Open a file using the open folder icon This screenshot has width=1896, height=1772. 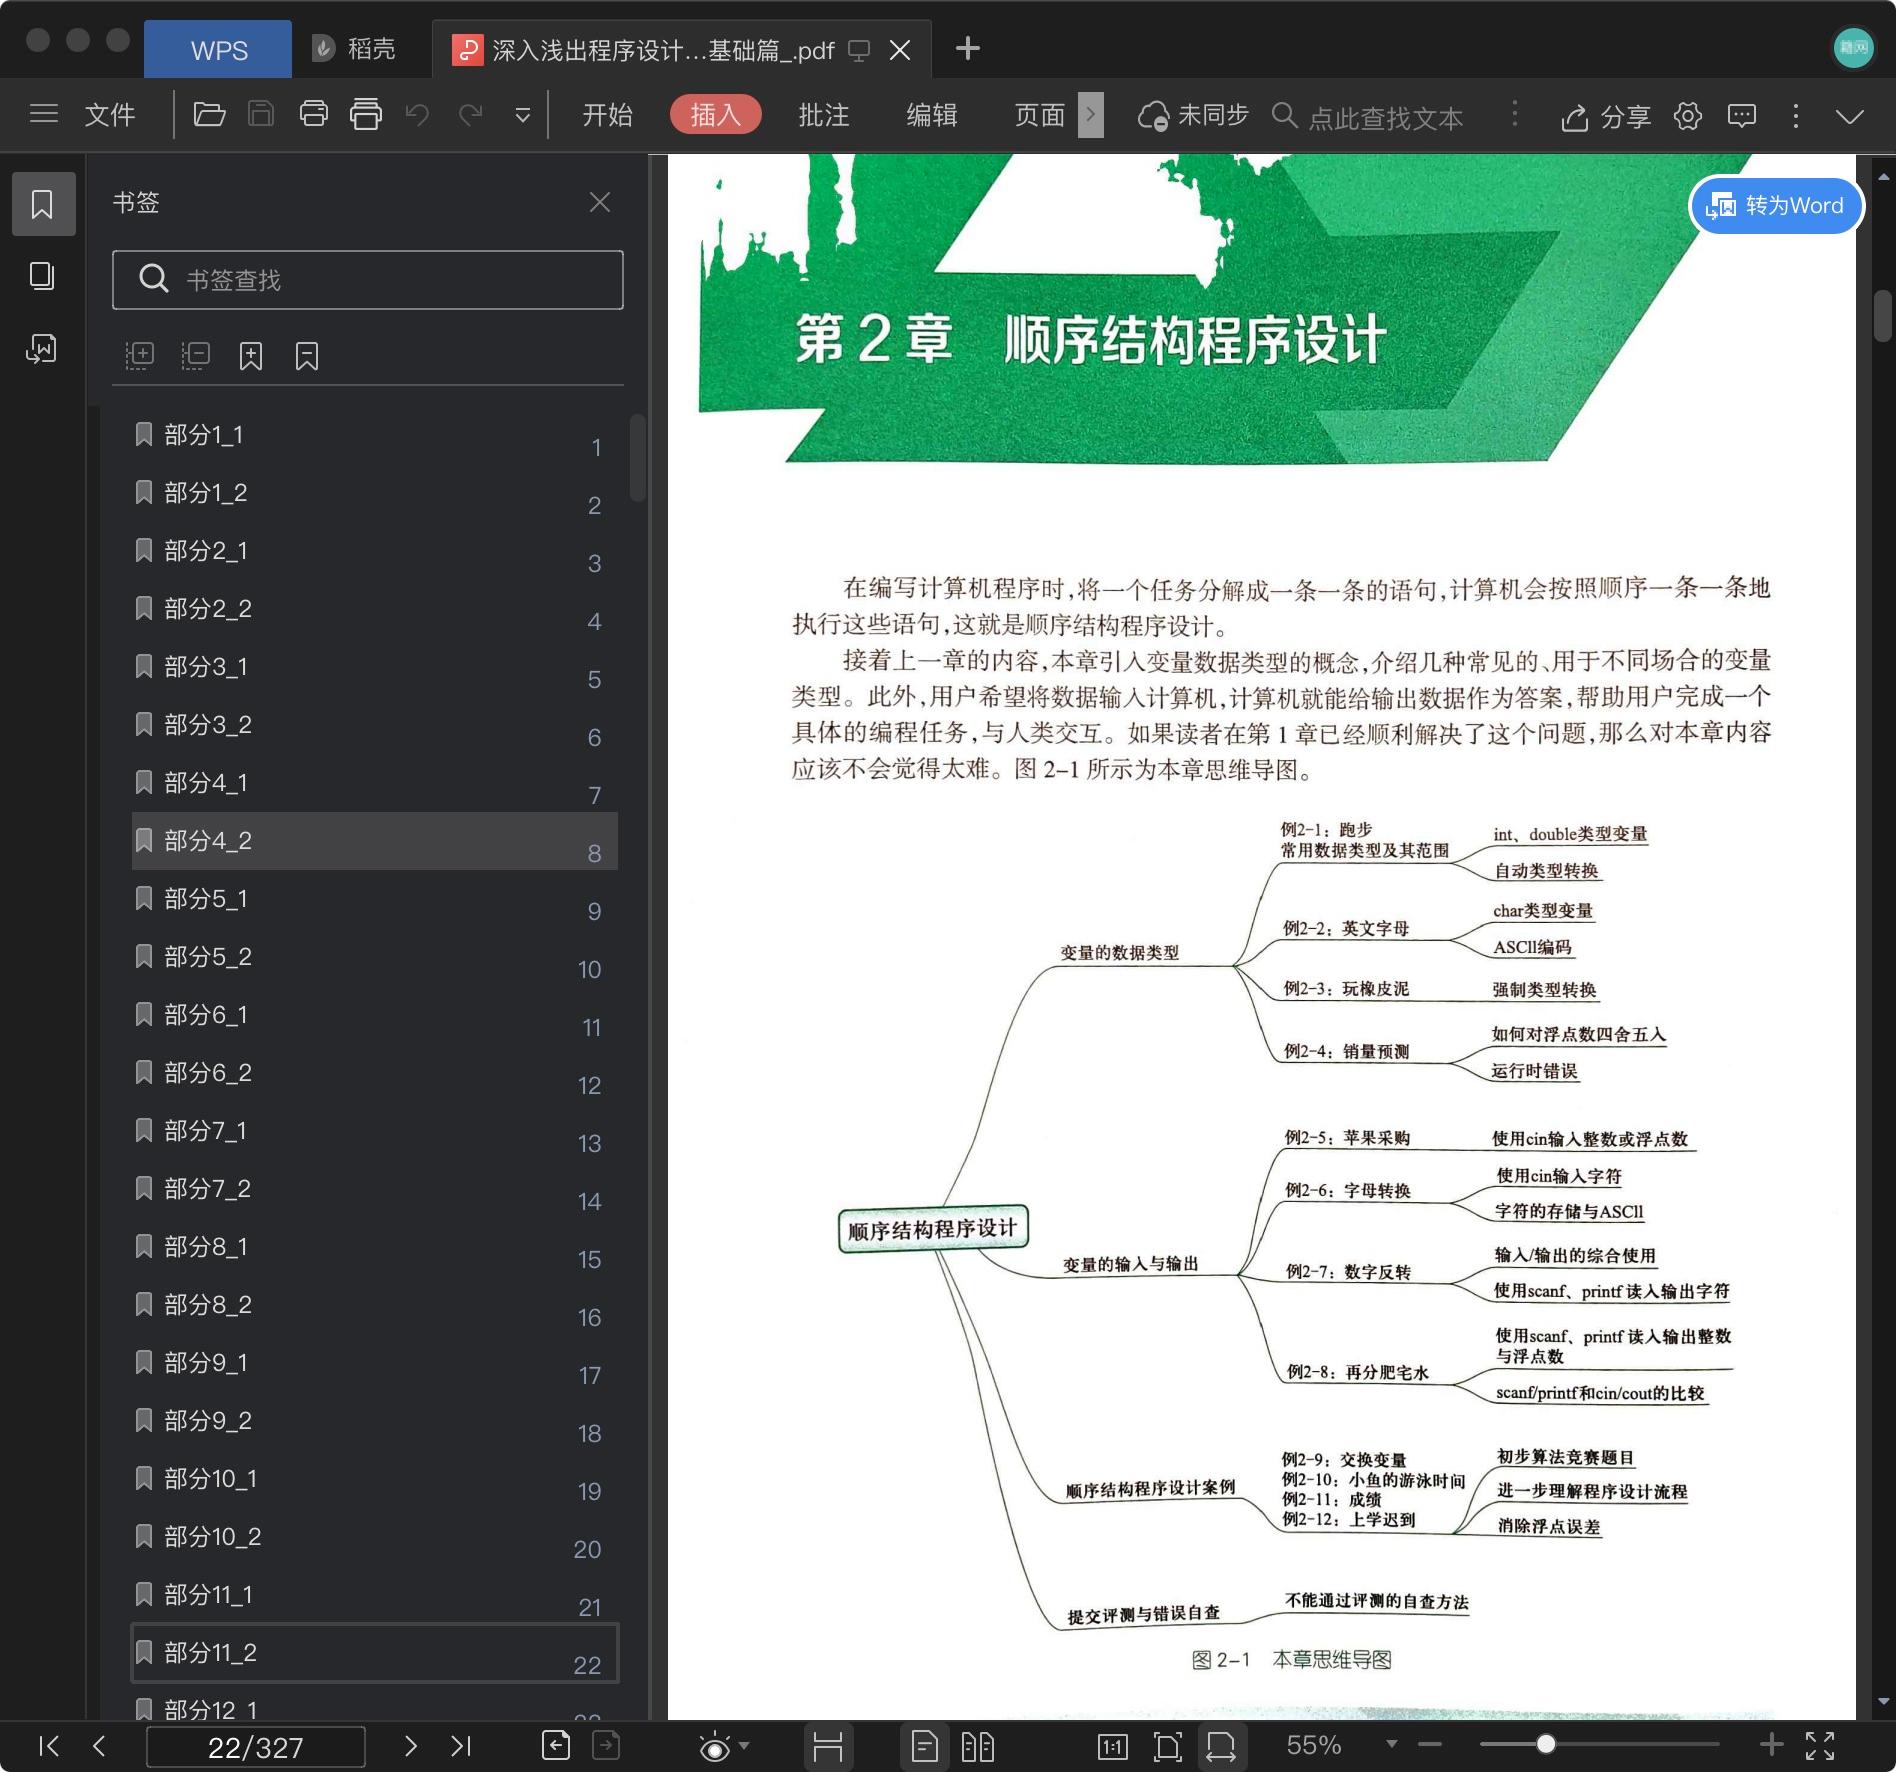point(210,114)
